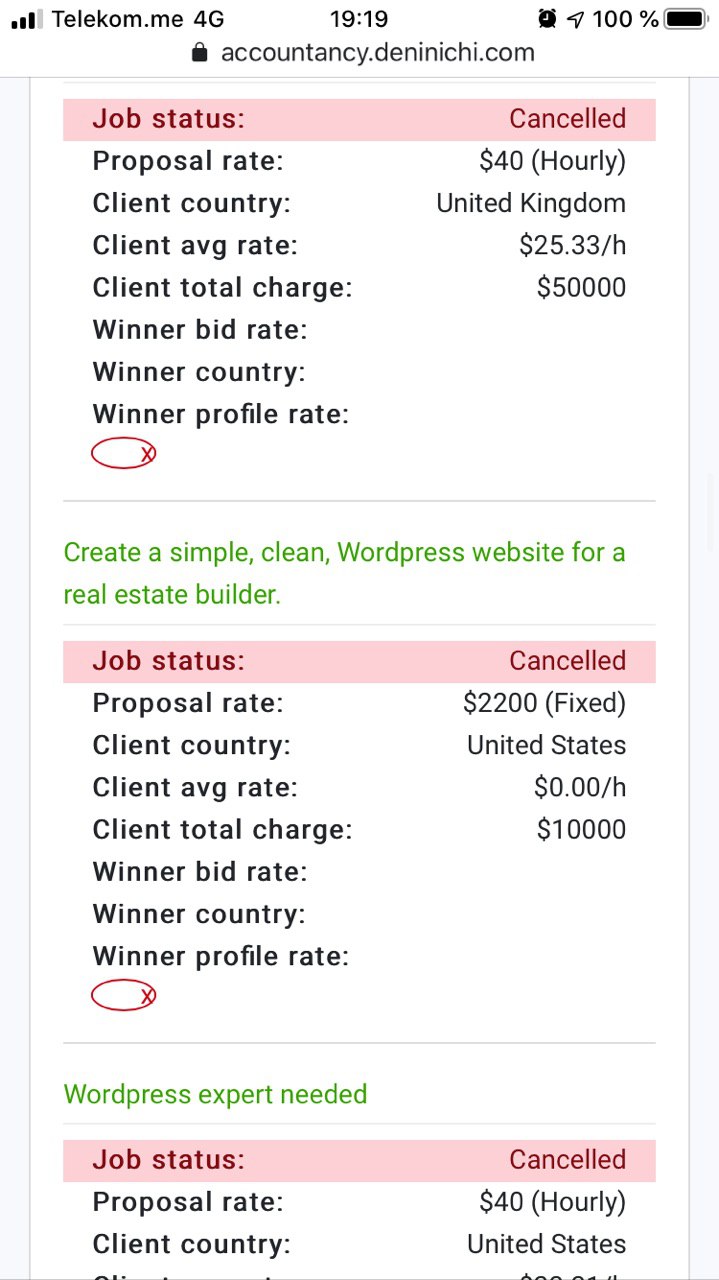
Task: Tap the cellular signal bars icon
Action: [27, 20]
